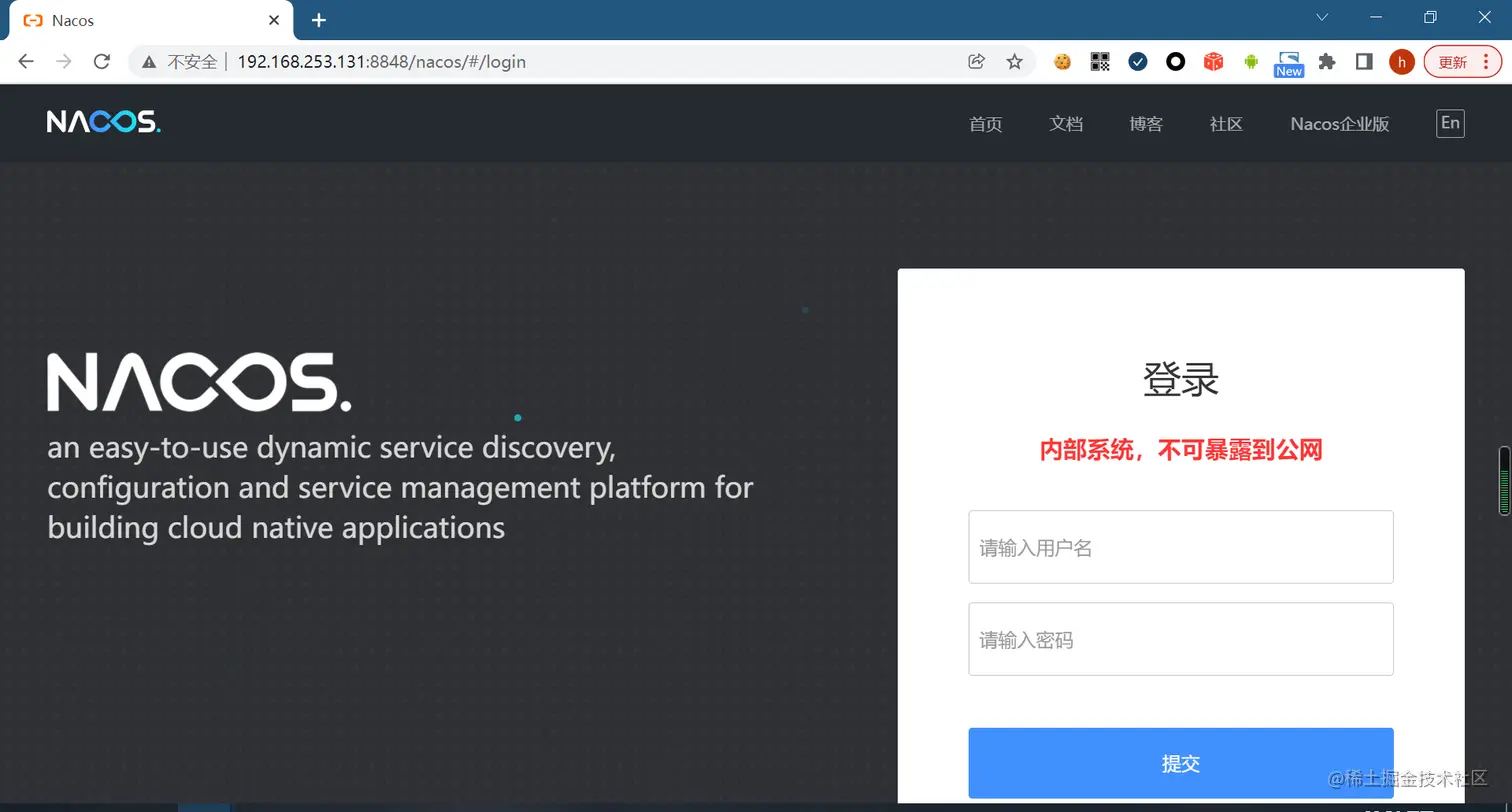Go to 首页 in the navigation
This screenshot has height=812, width=1512.
click(986, 124)
